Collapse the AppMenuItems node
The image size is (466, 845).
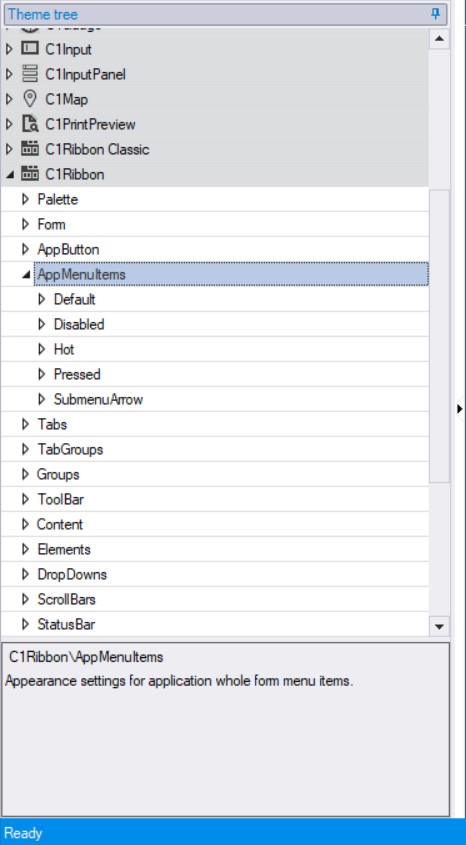(25, 274)
